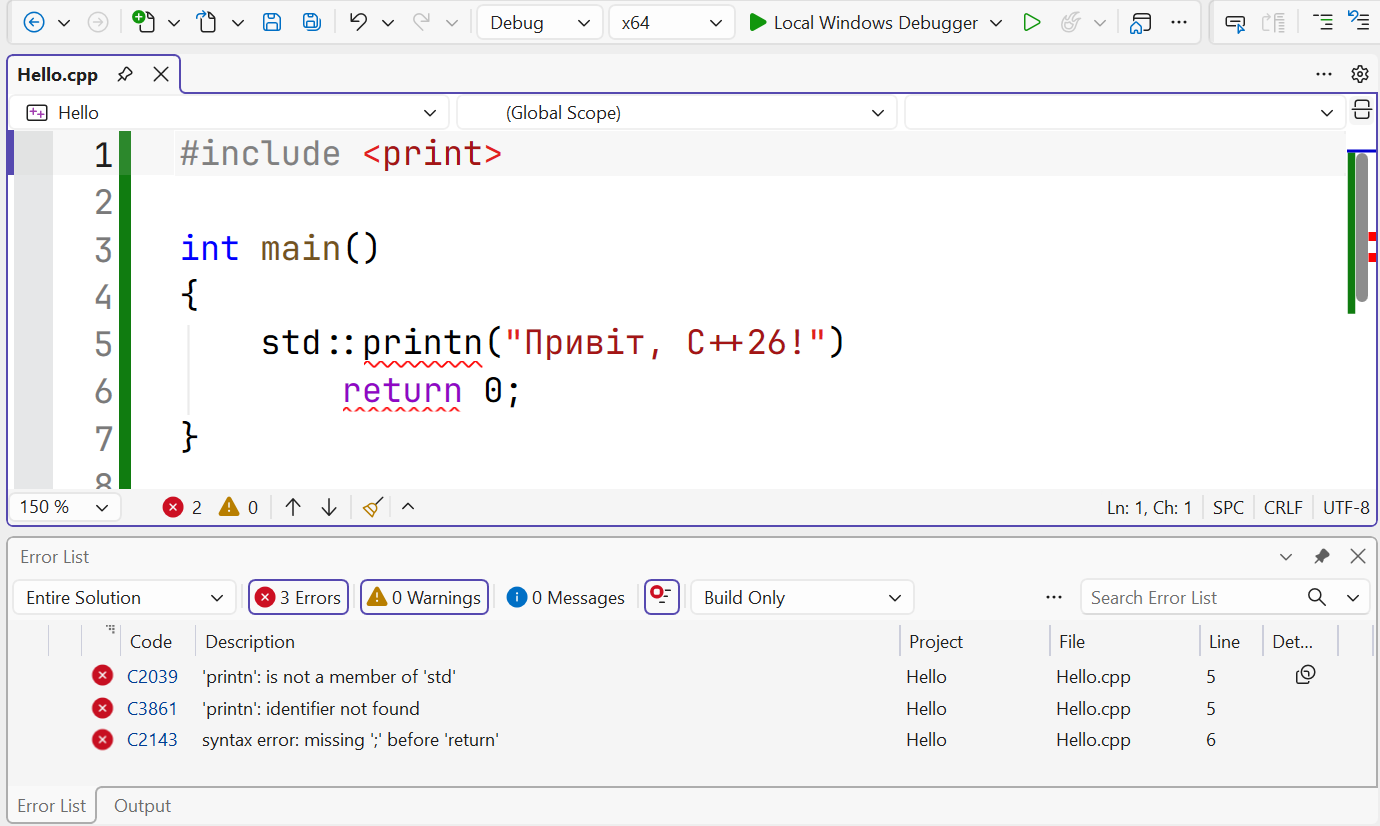1380x826 pixels.
Task: Open the Hello project navigation dropdown
Action: (231, 113)
